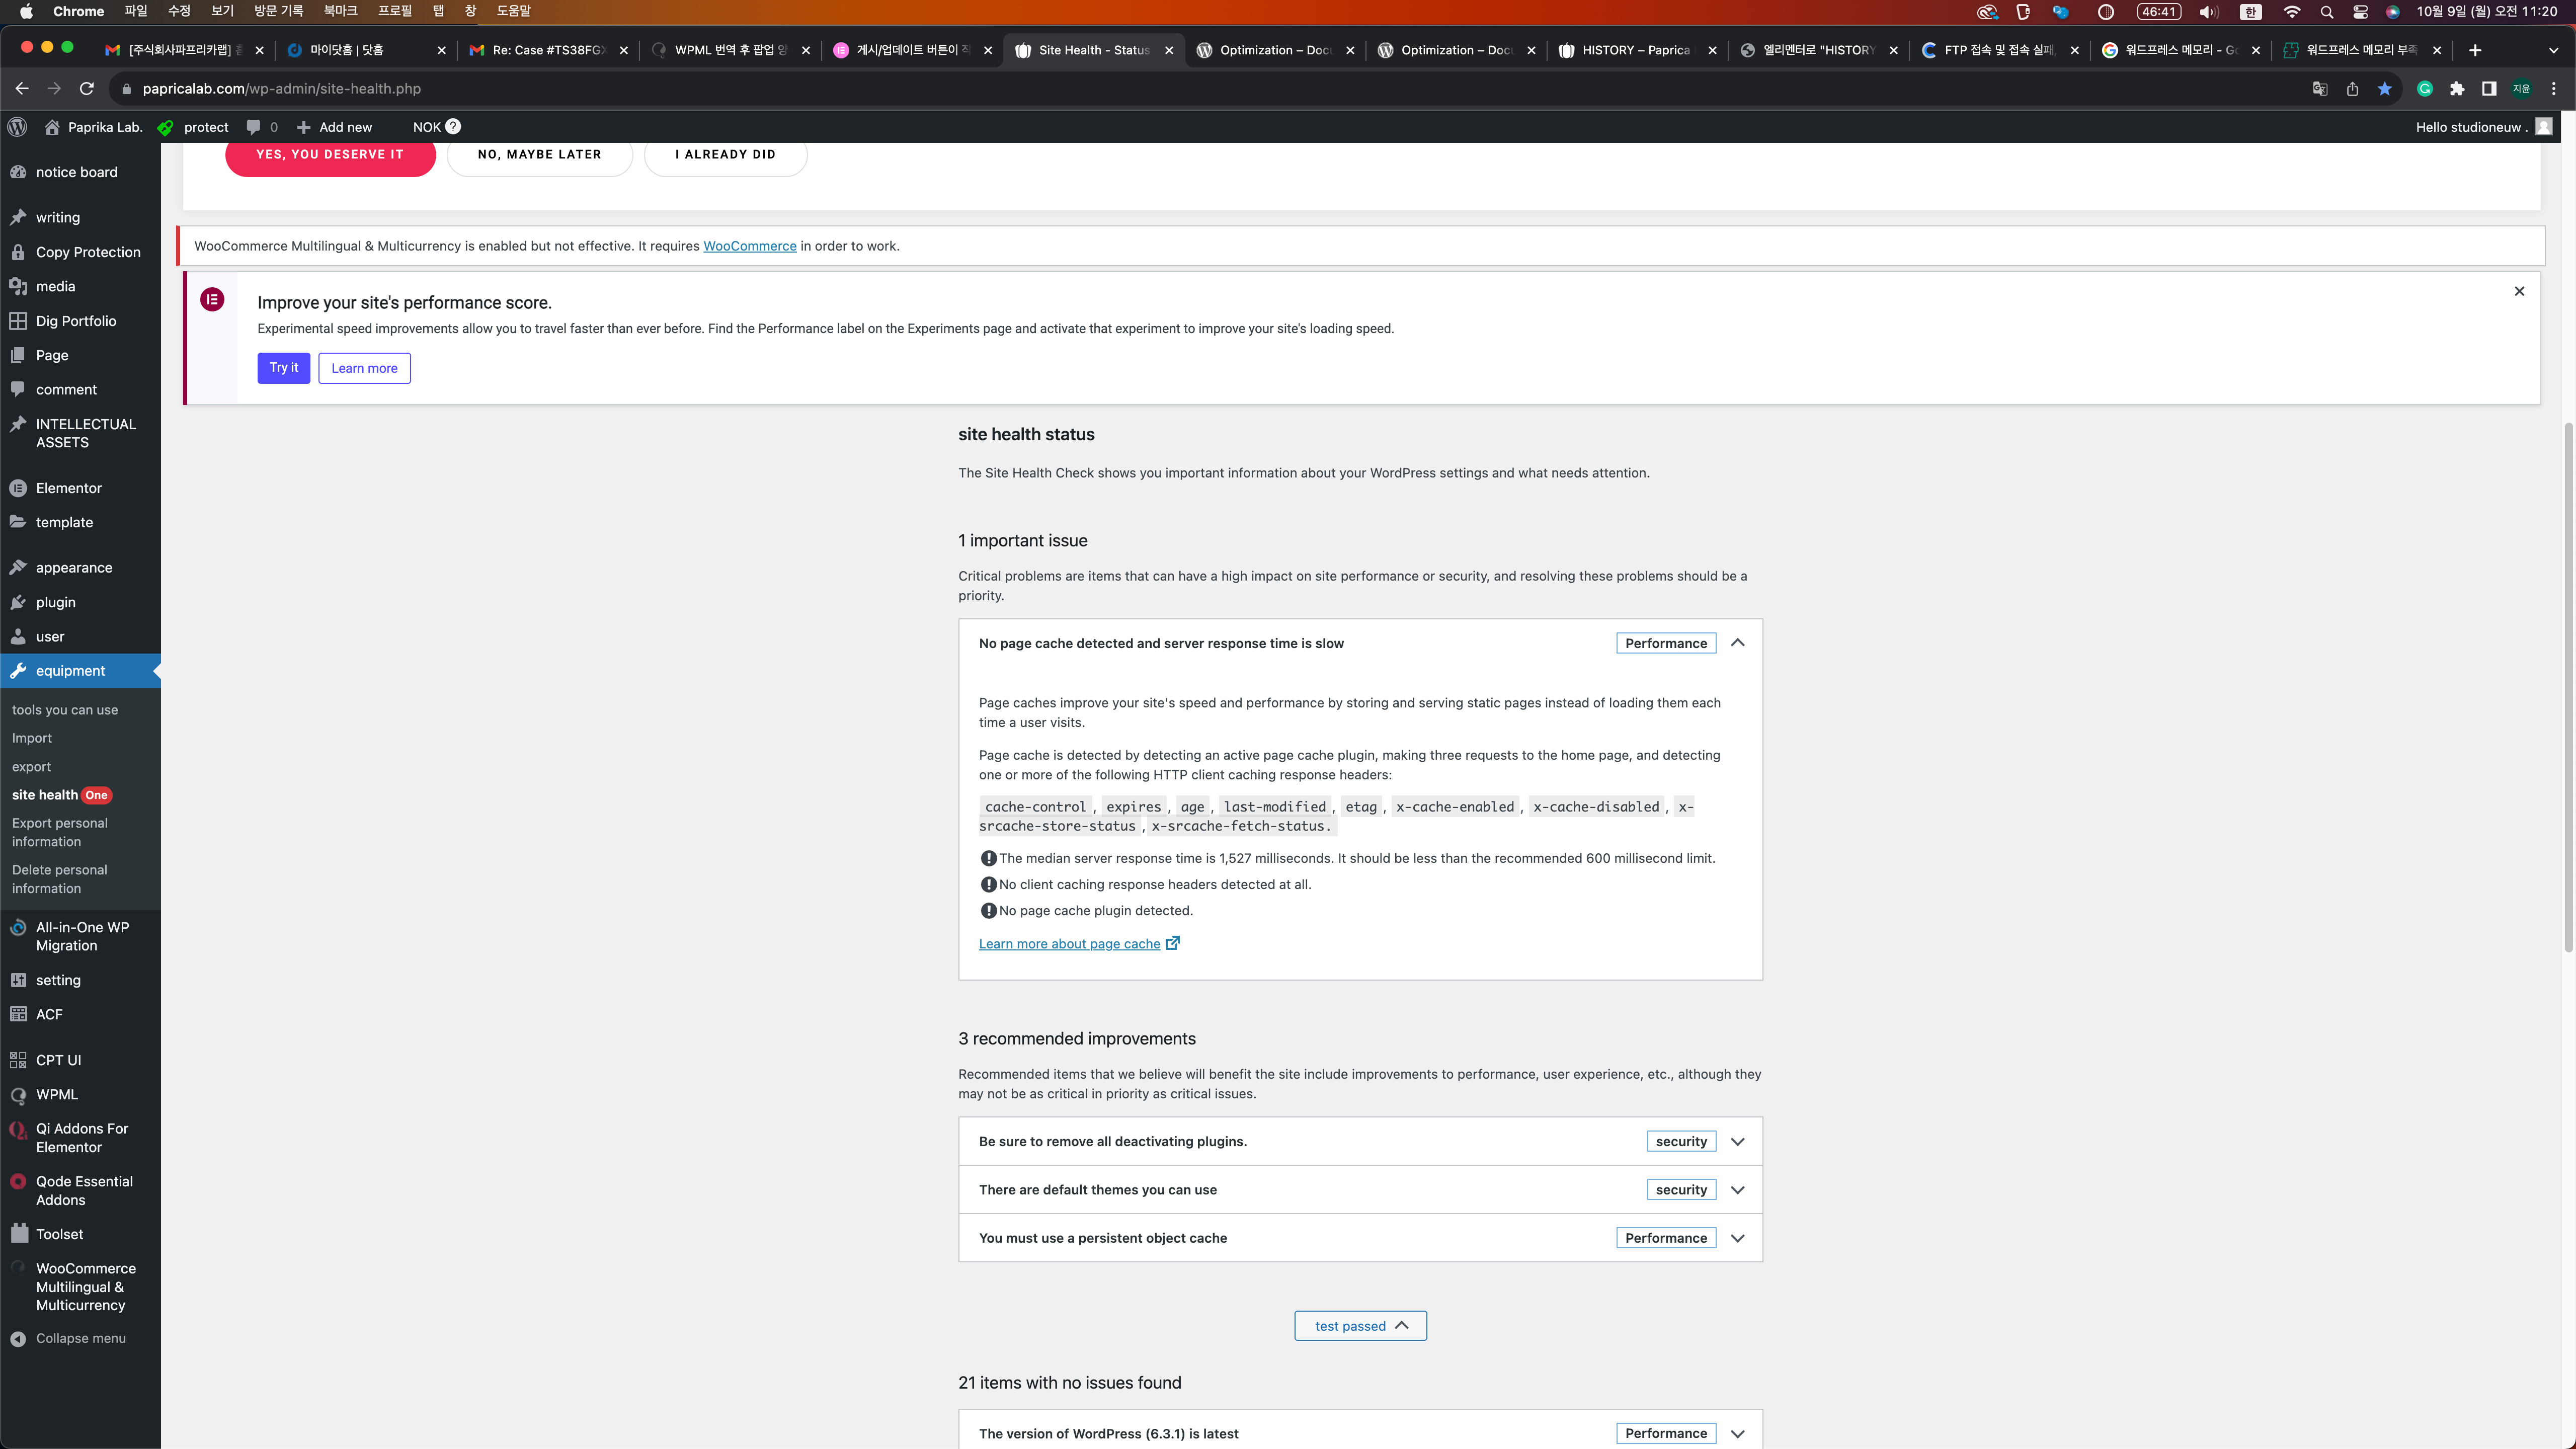Click the Grammarly extension icon

pos(2424,89)
